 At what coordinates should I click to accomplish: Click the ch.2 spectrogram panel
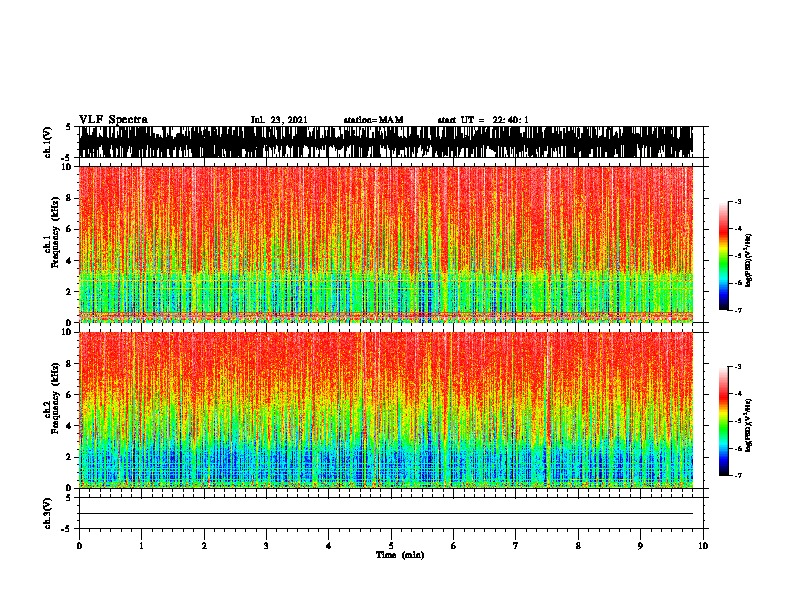click(x=386, y=410)
